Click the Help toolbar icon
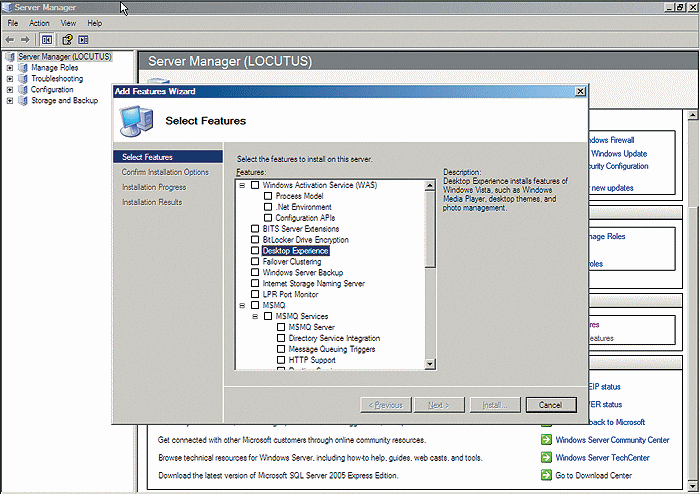The image size is (700, 494). click(67, 40)
